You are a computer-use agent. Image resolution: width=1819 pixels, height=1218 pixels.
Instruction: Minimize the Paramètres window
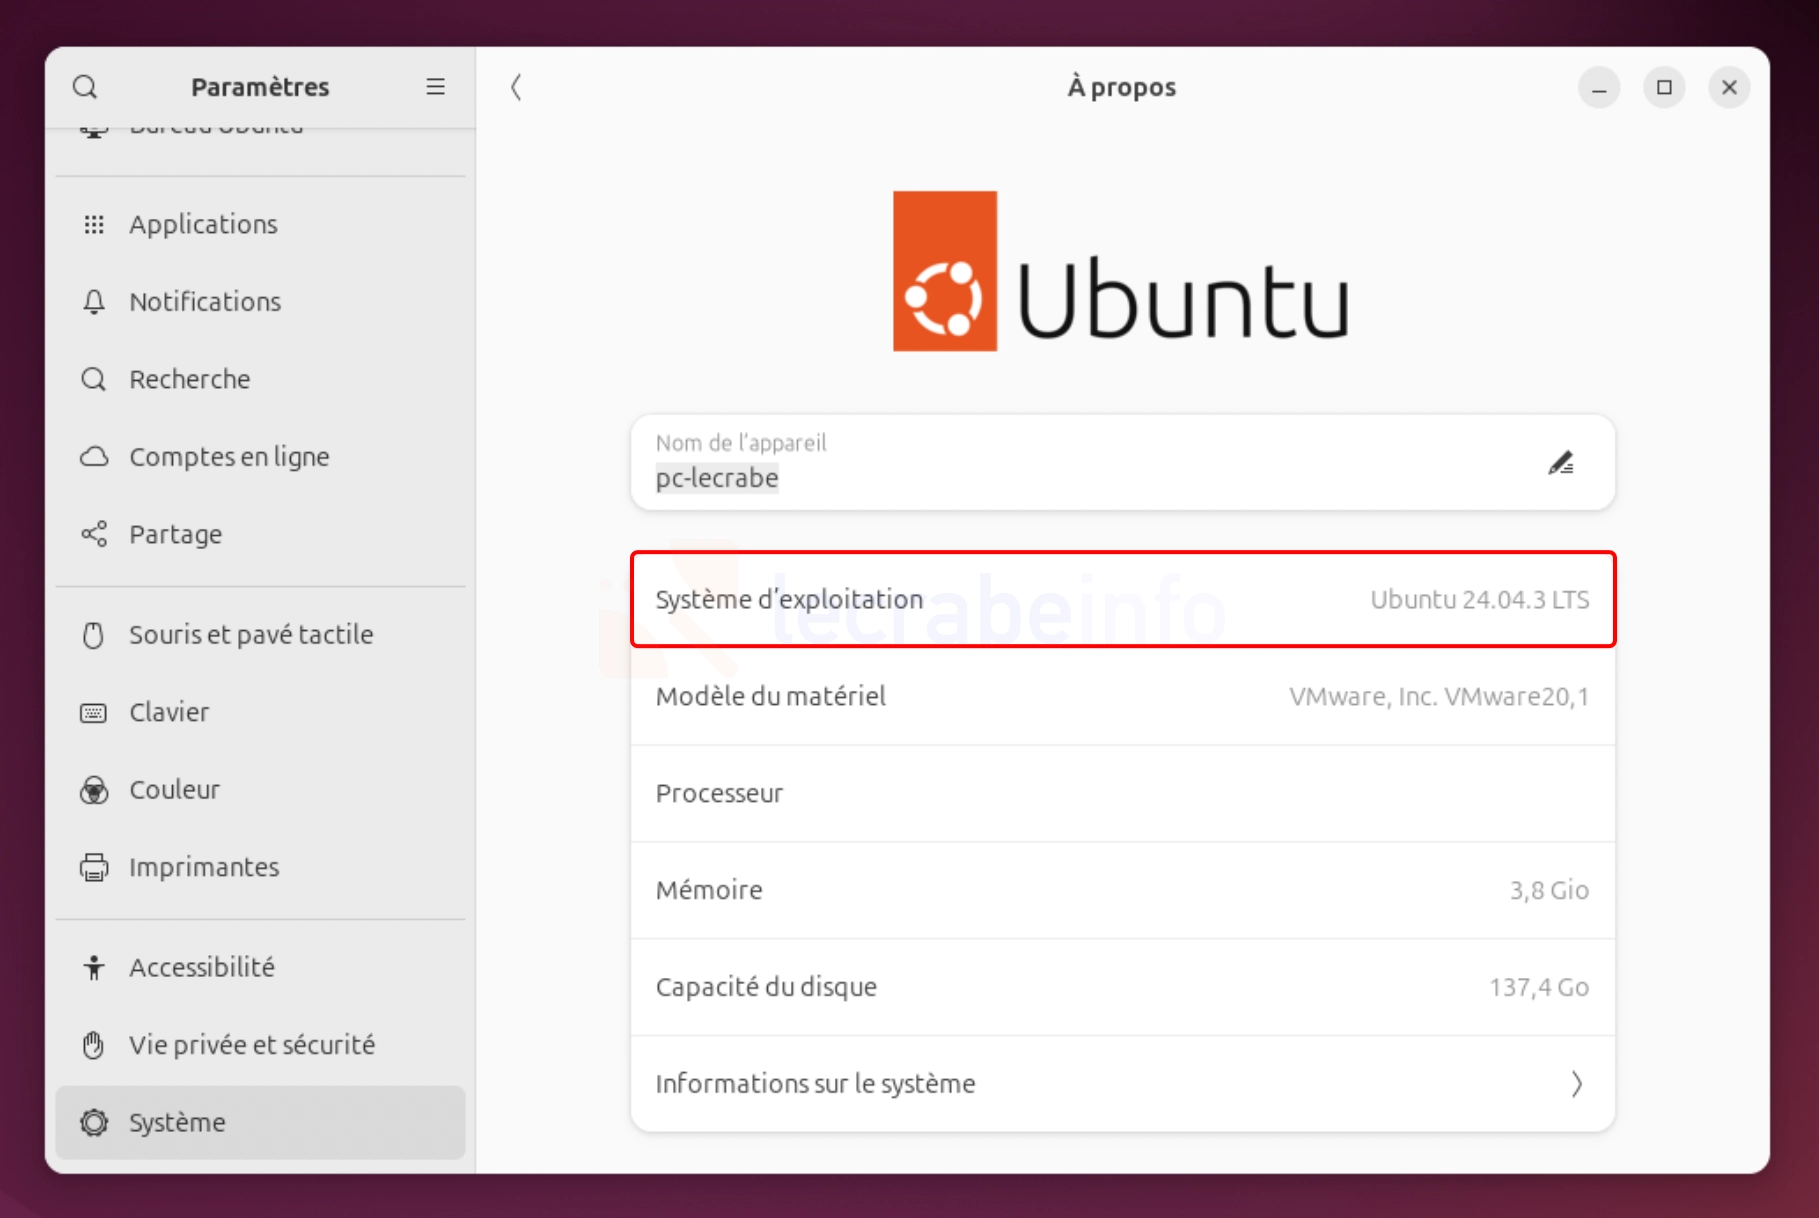click(1599, 87)
